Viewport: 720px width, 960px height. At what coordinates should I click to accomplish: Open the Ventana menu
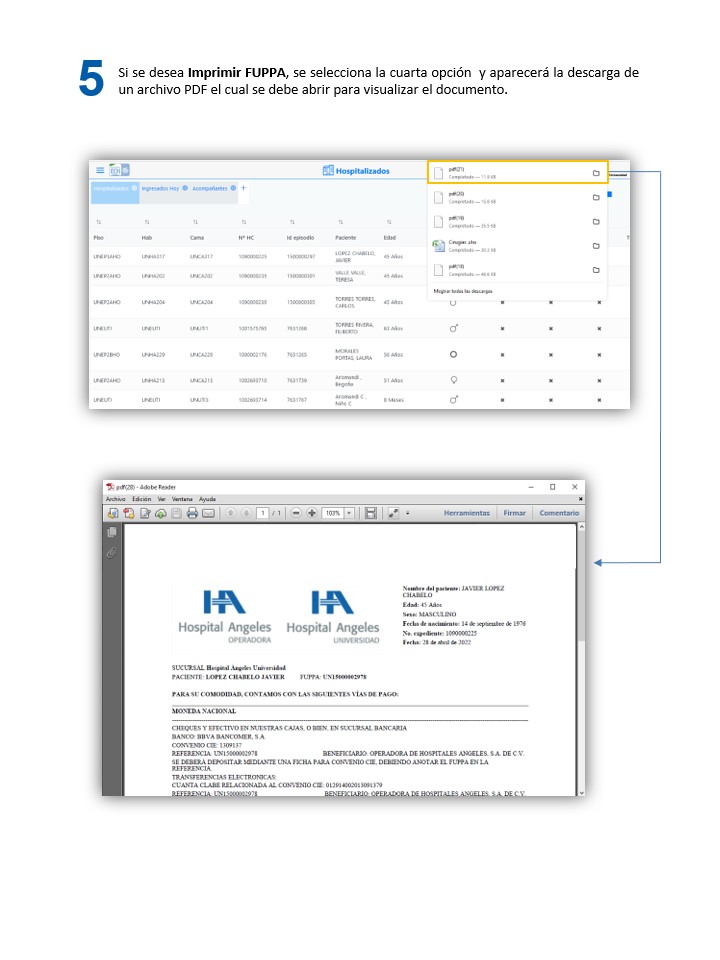(182, 498)
